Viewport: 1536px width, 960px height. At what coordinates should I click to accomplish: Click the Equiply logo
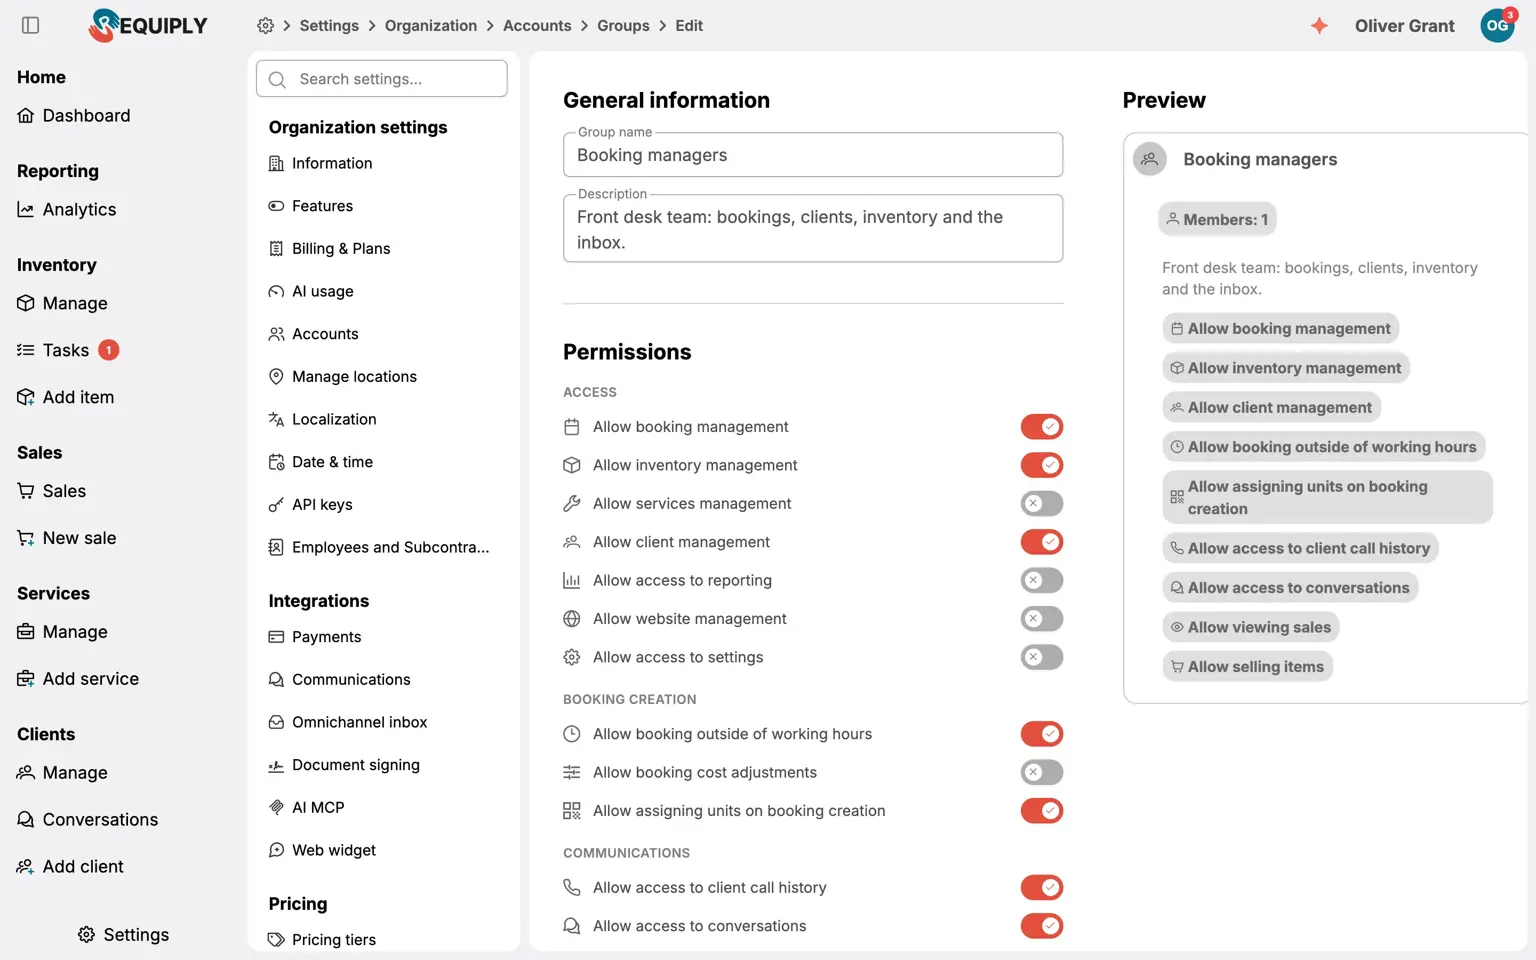pos(148,25)
